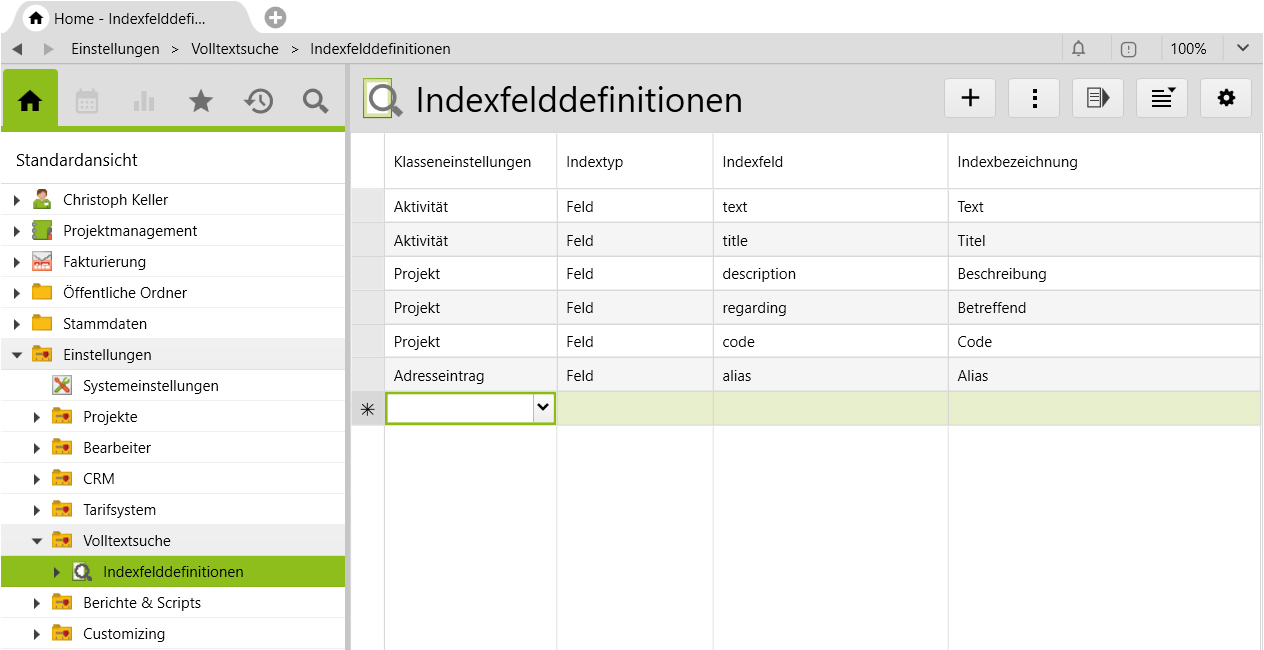Open the history clock icon tab
The width and height of the screenshot is (1264, 650).
pyautogui.click(x=258, y=101)
